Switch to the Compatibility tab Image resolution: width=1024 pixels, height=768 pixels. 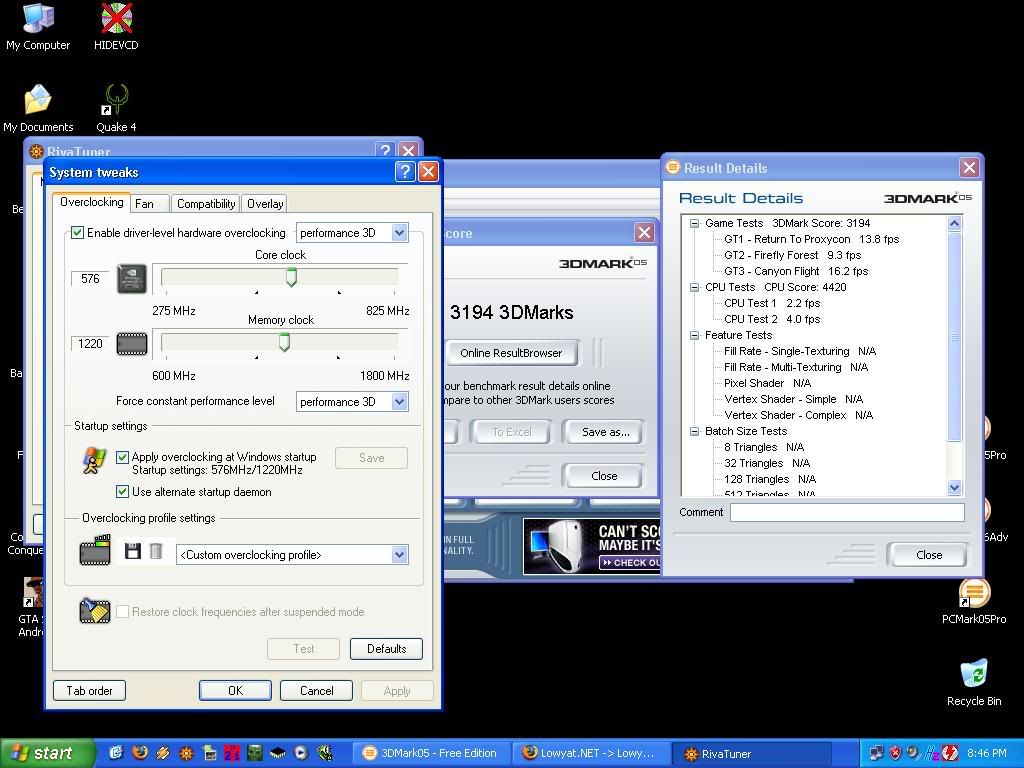205,204
